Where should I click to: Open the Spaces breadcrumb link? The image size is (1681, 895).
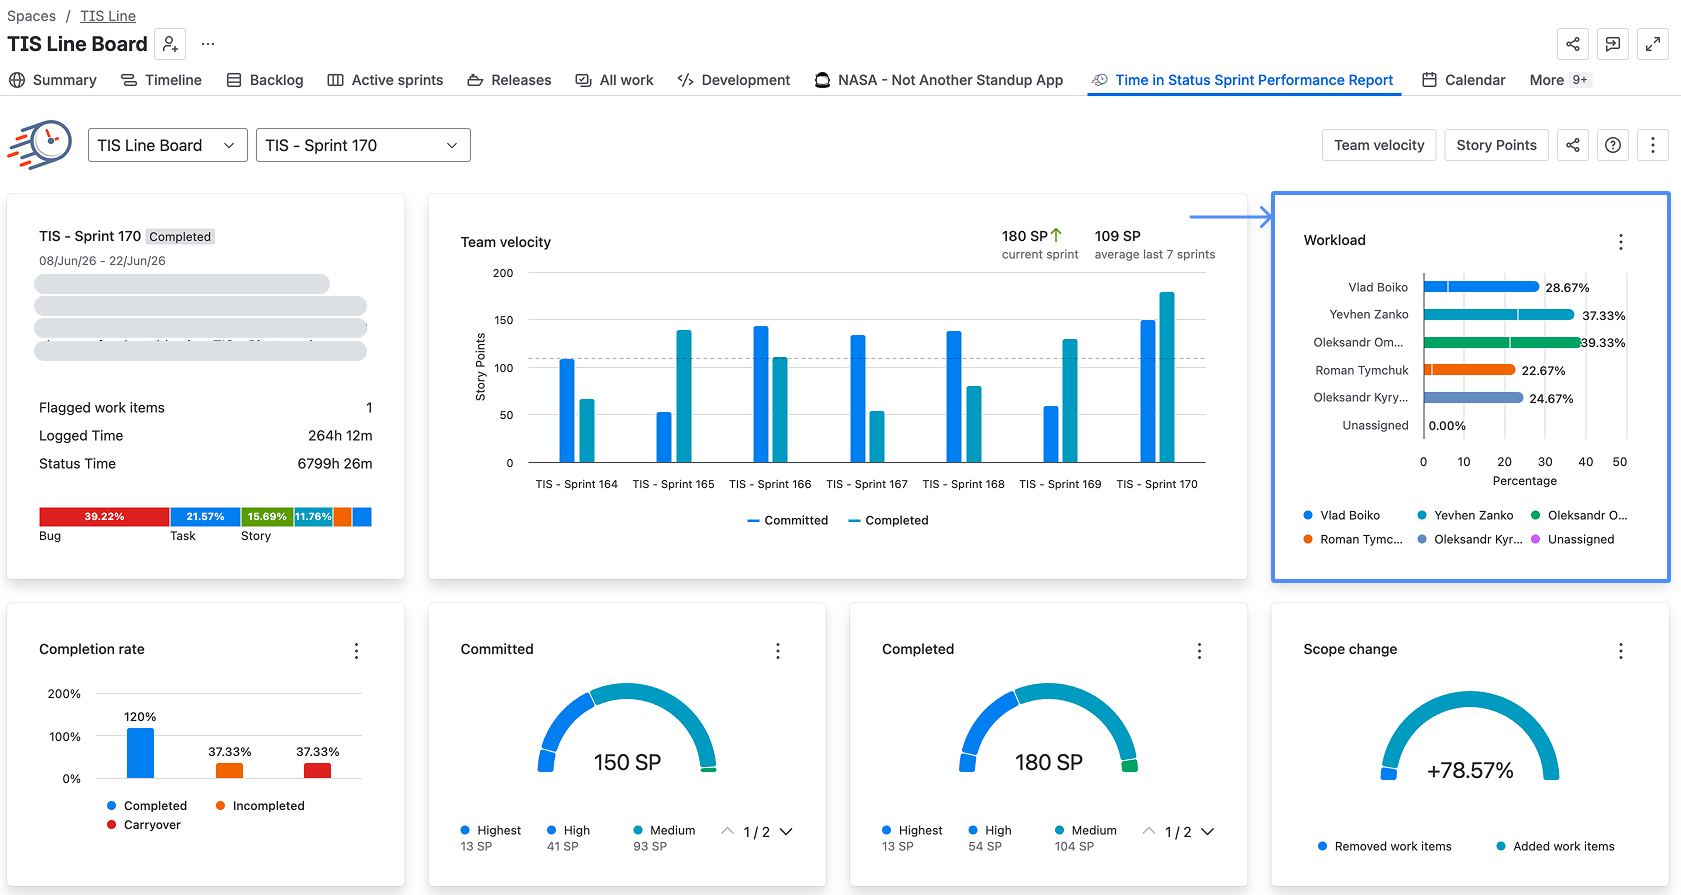(x=31, y=16)
